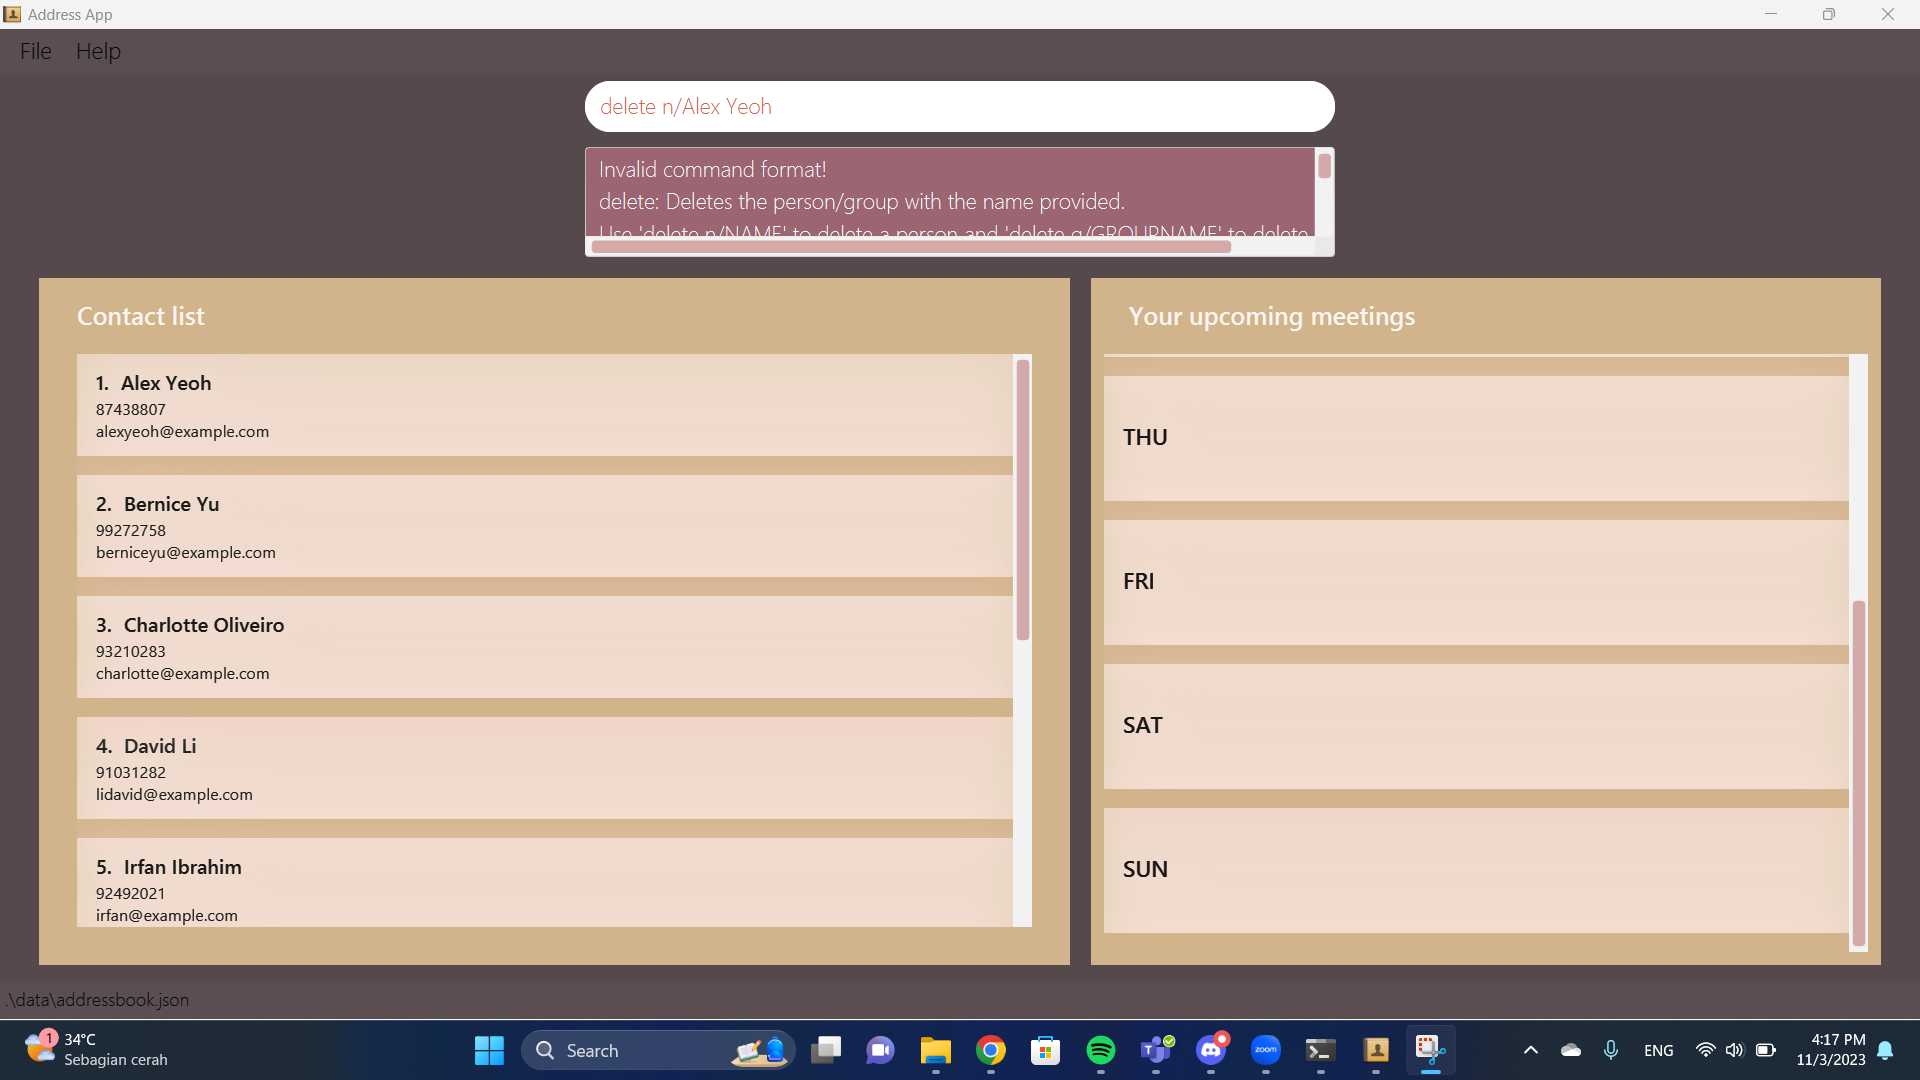
Task: Open the File menu
Action: (x=35, y=51)
